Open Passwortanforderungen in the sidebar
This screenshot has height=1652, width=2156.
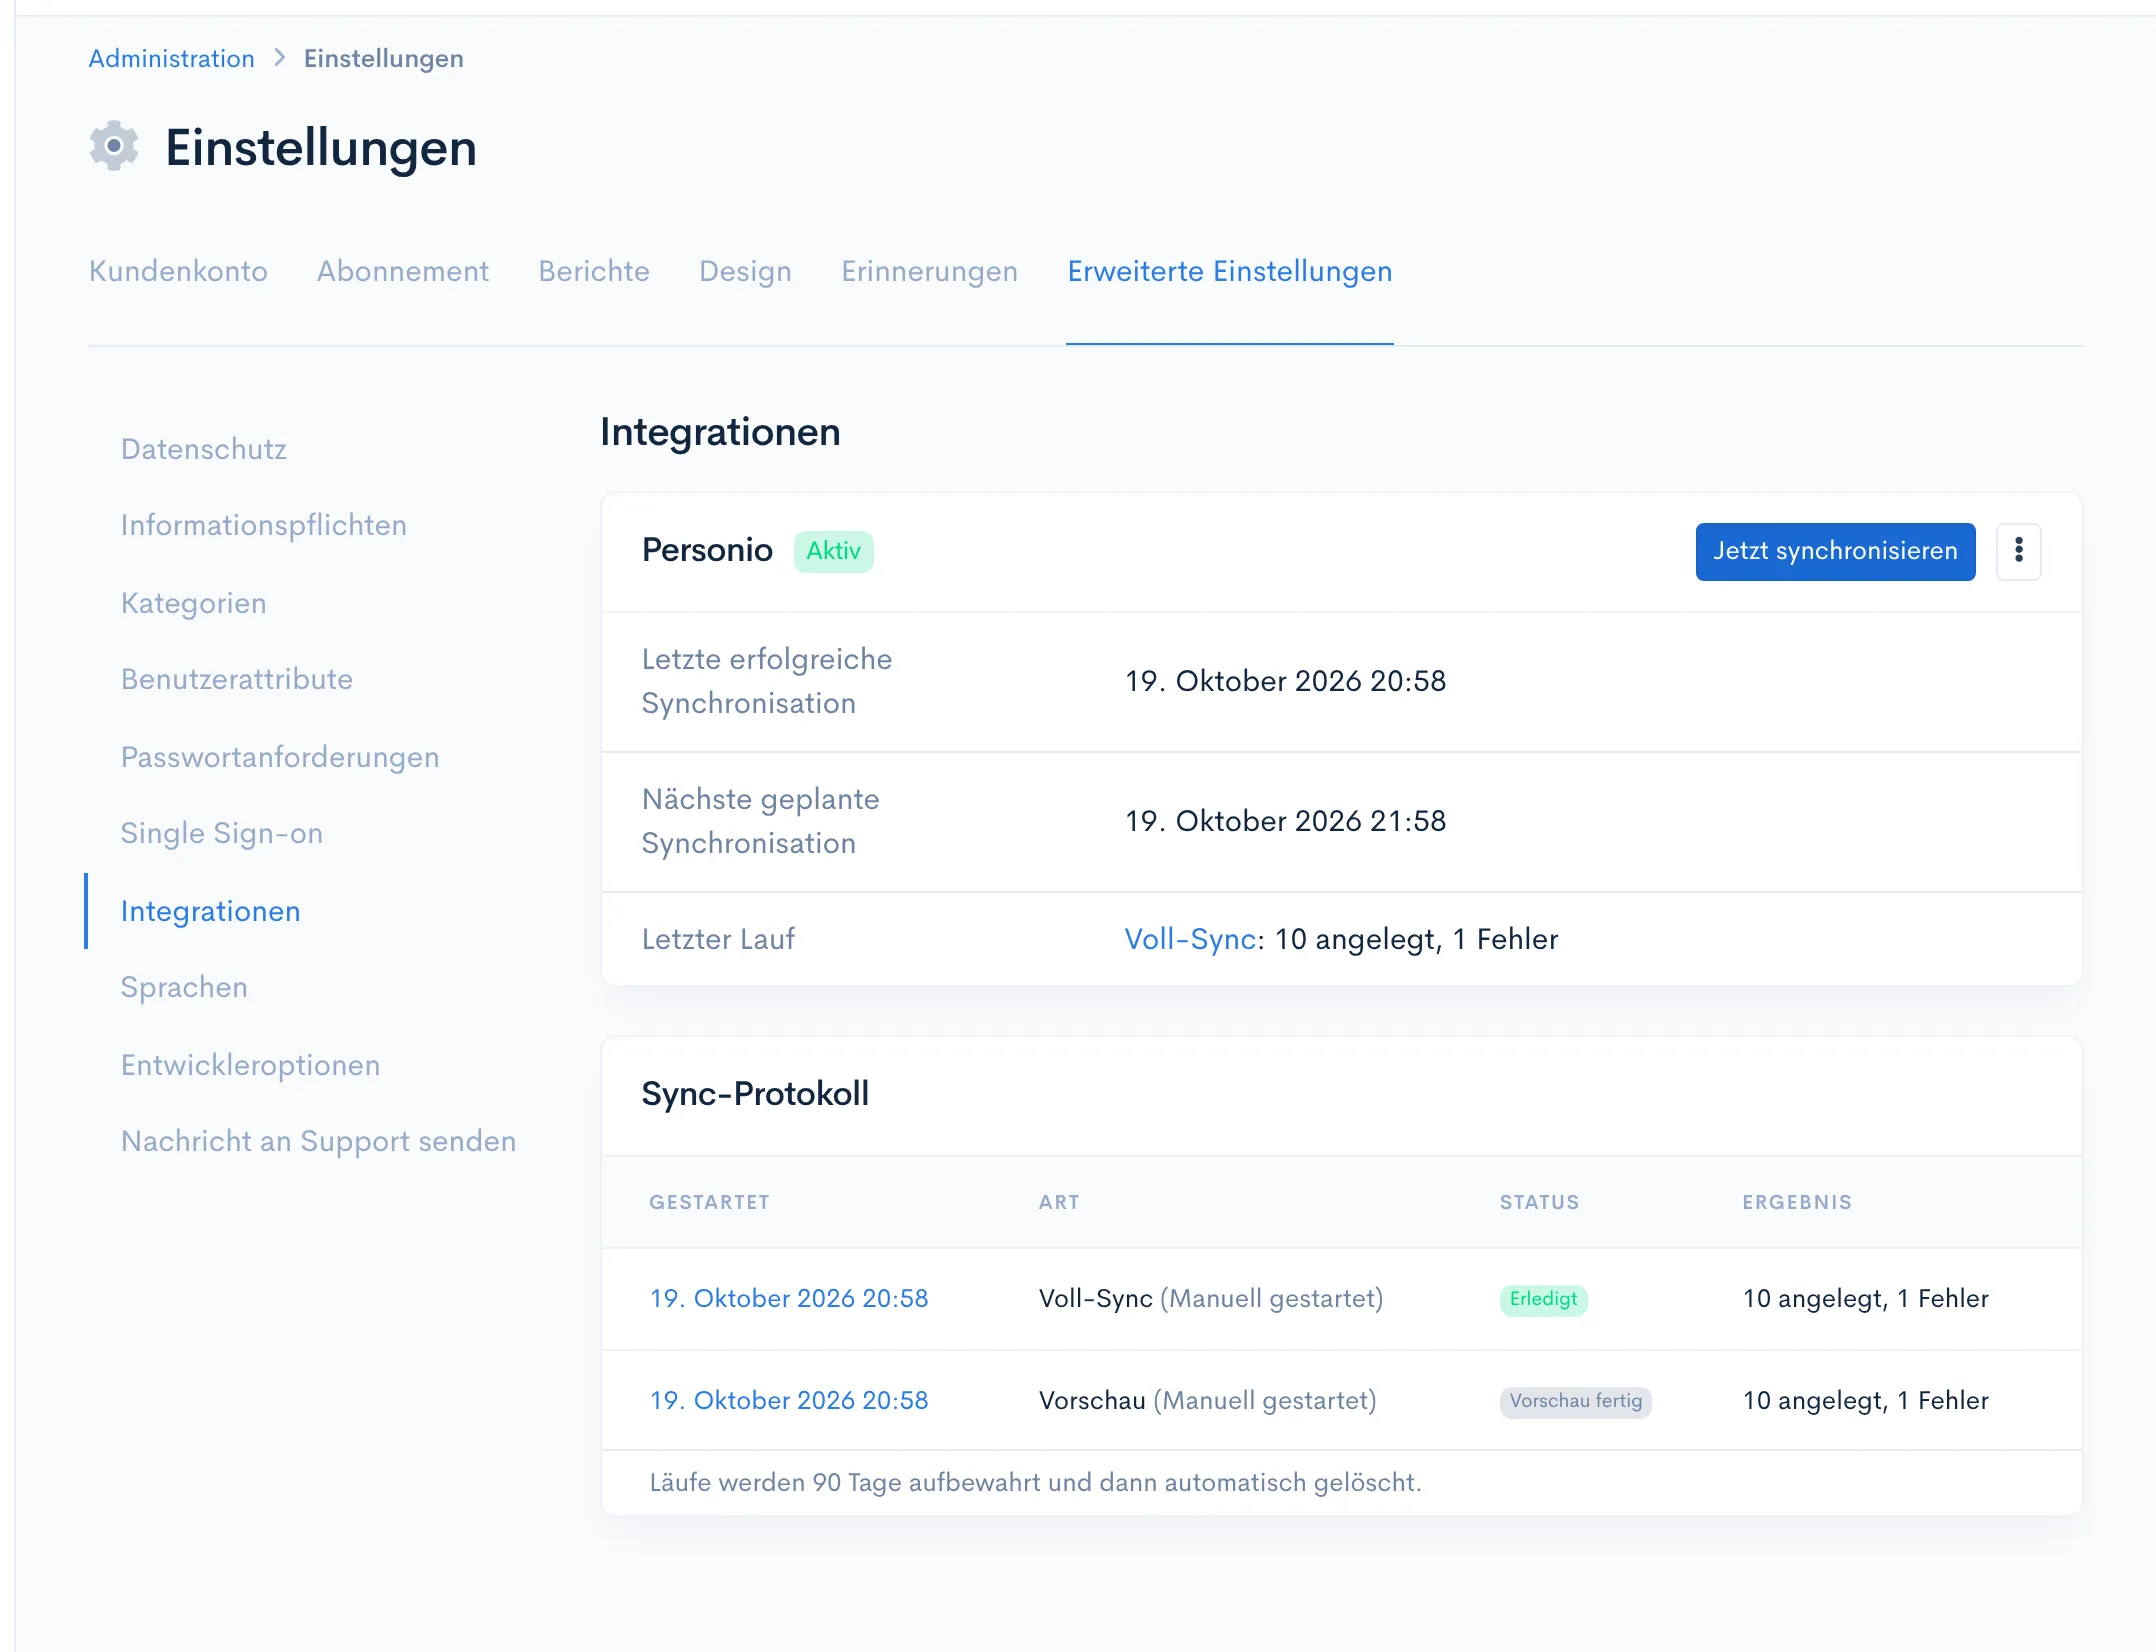[x=280, y=757]
